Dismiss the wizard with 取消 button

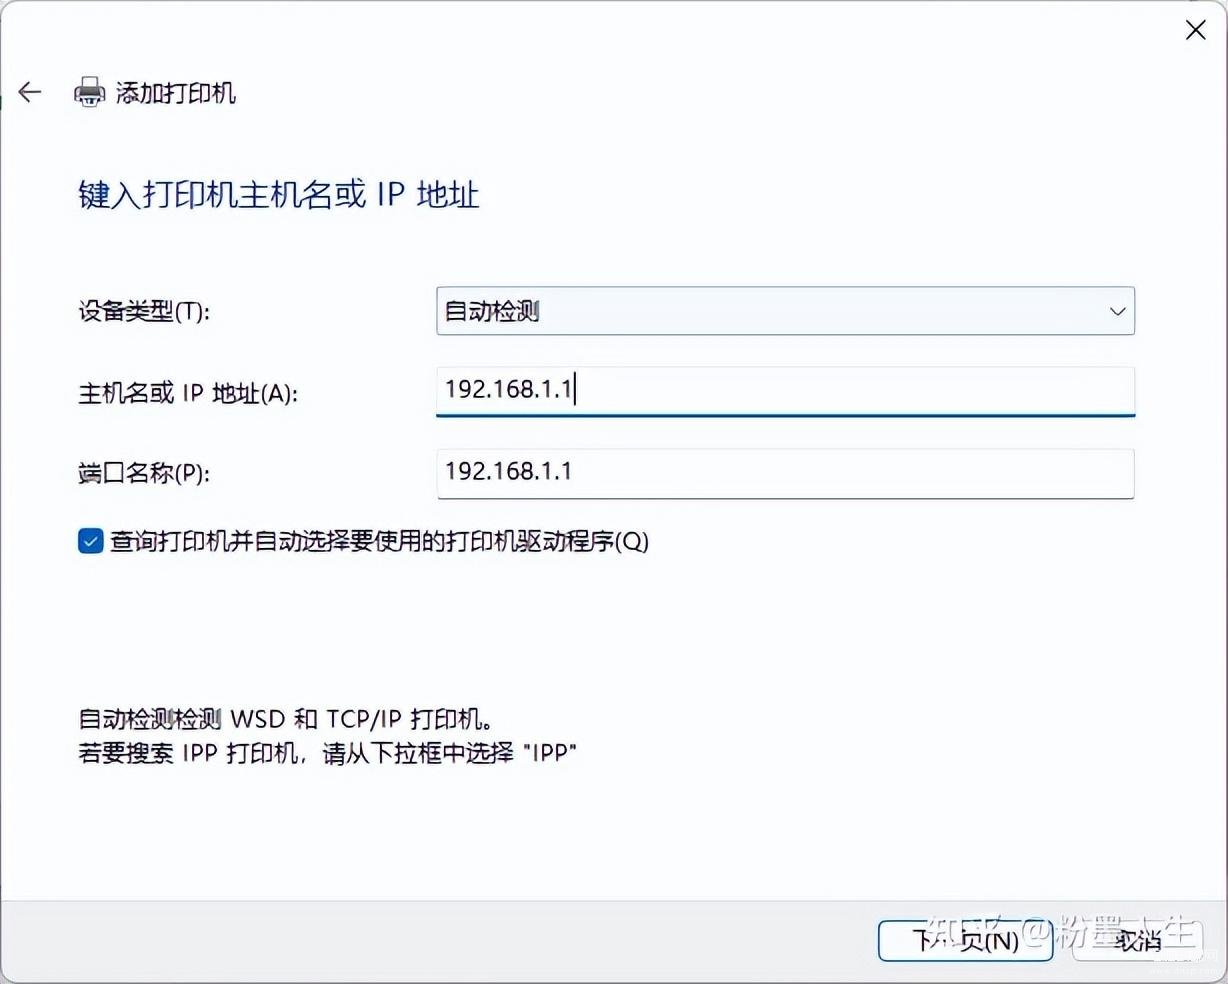point(1137,940)
